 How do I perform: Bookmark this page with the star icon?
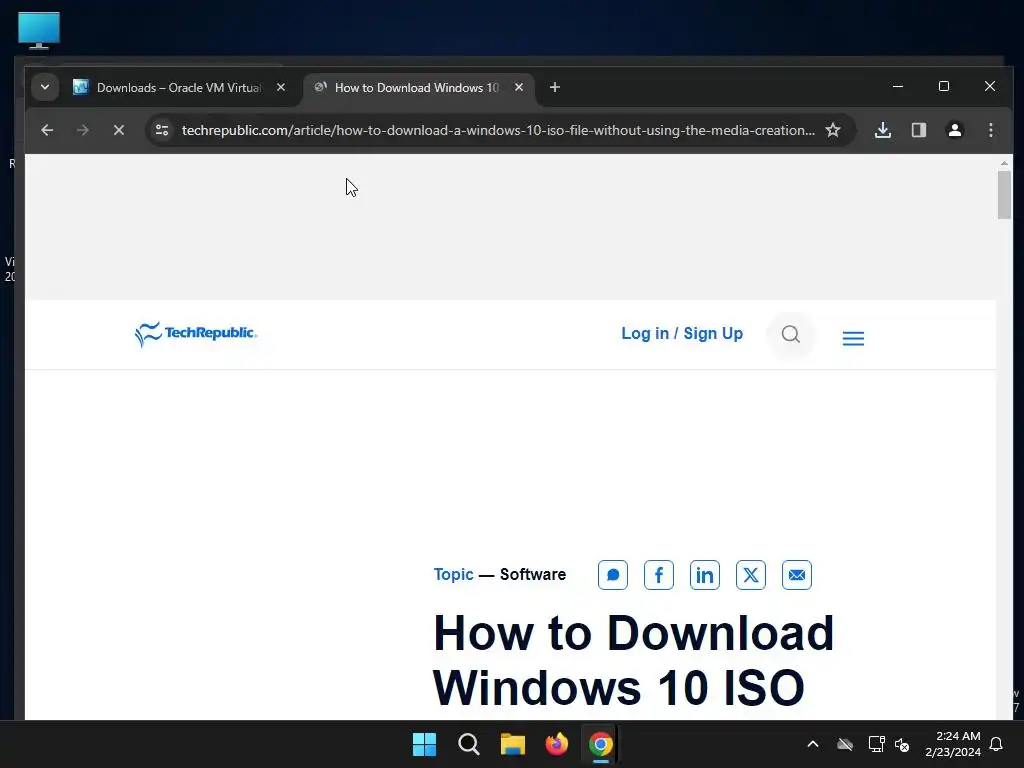(833, 130)
